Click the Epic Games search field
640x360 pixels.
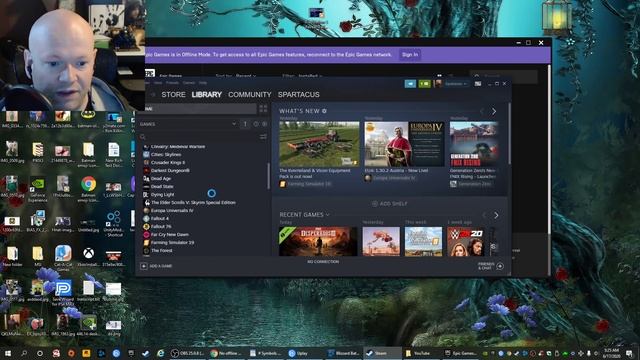click(503, 76)
